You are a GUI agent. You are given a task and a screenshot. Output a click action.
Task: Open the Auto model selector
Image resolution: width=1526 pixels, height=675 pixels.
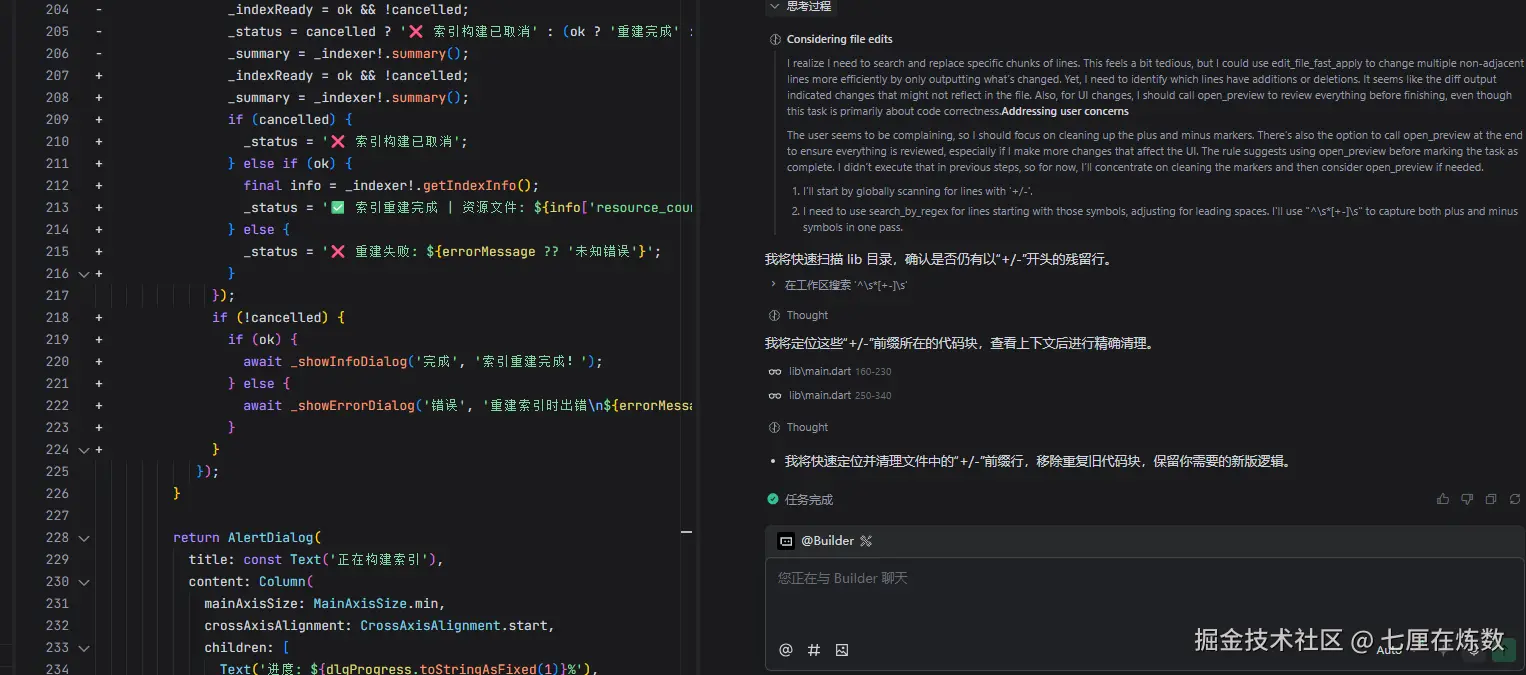1391,650
